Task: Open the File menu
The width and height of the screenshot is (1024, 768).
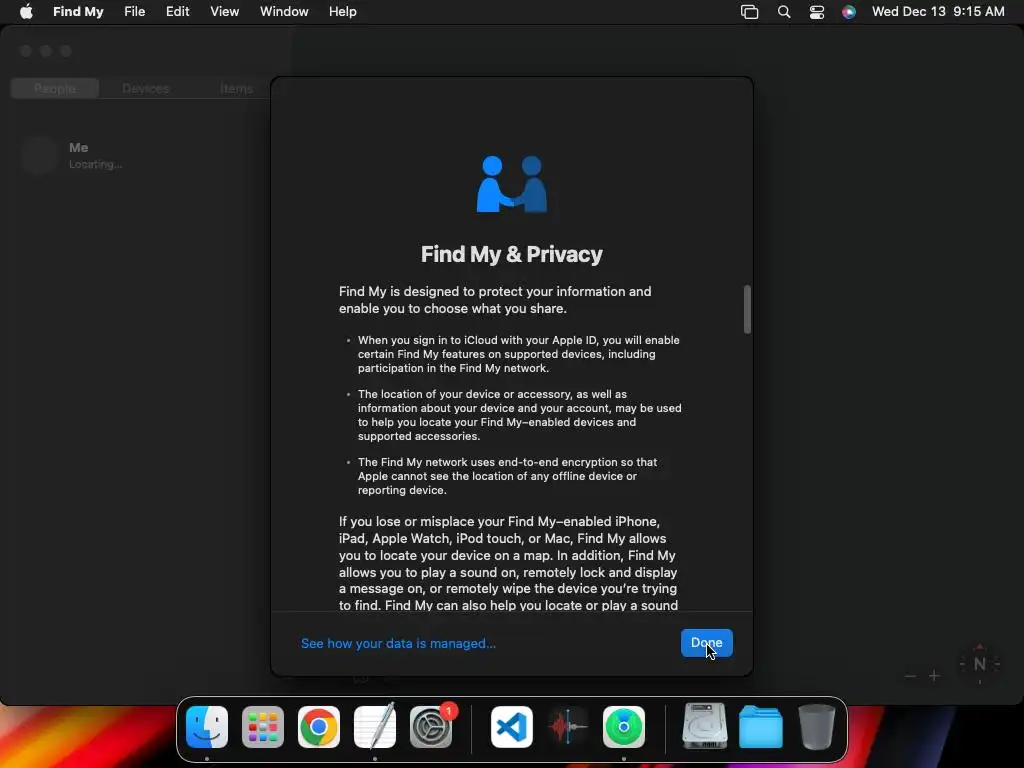Action: 135,12
